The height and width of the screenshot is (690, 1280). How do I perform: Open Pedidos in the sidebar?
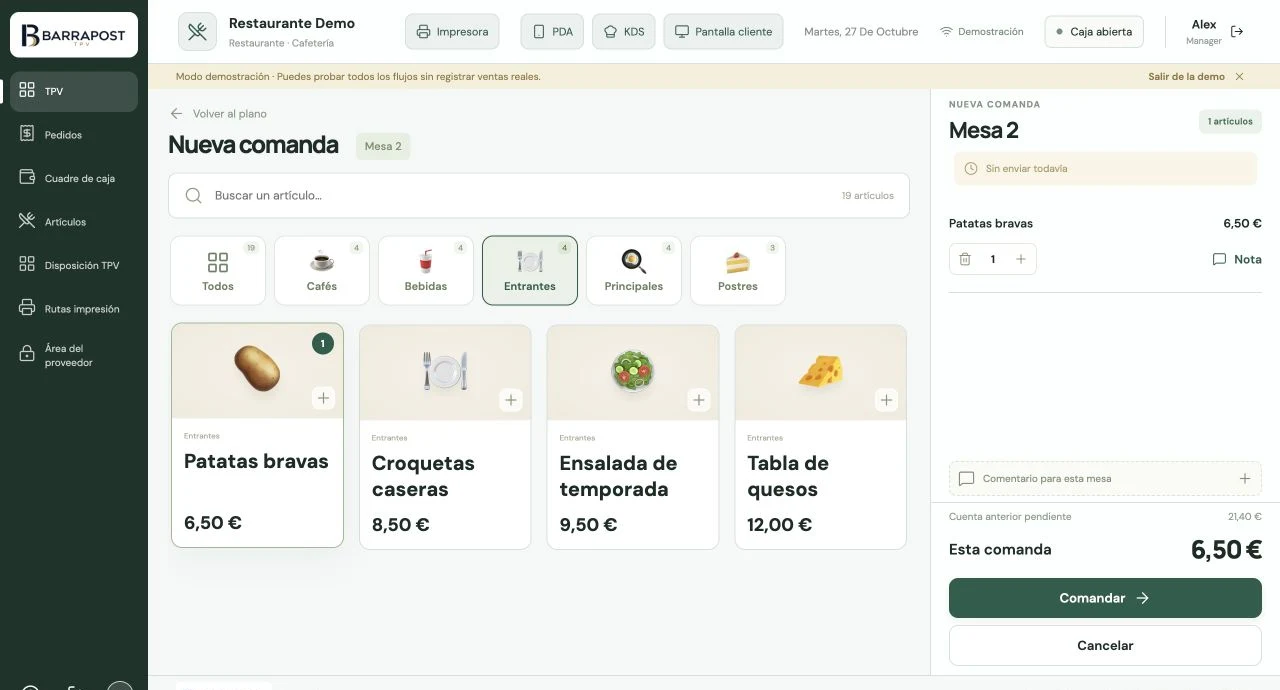74,135
